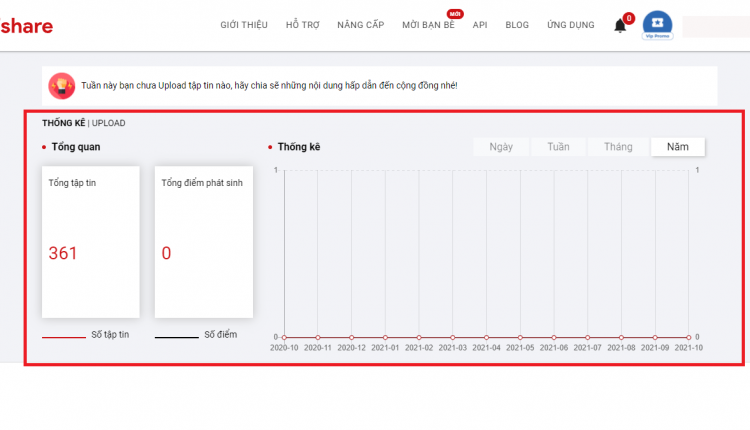Click the 2021-04 data point on chart

pyautogui.click(x=486, y=337)
